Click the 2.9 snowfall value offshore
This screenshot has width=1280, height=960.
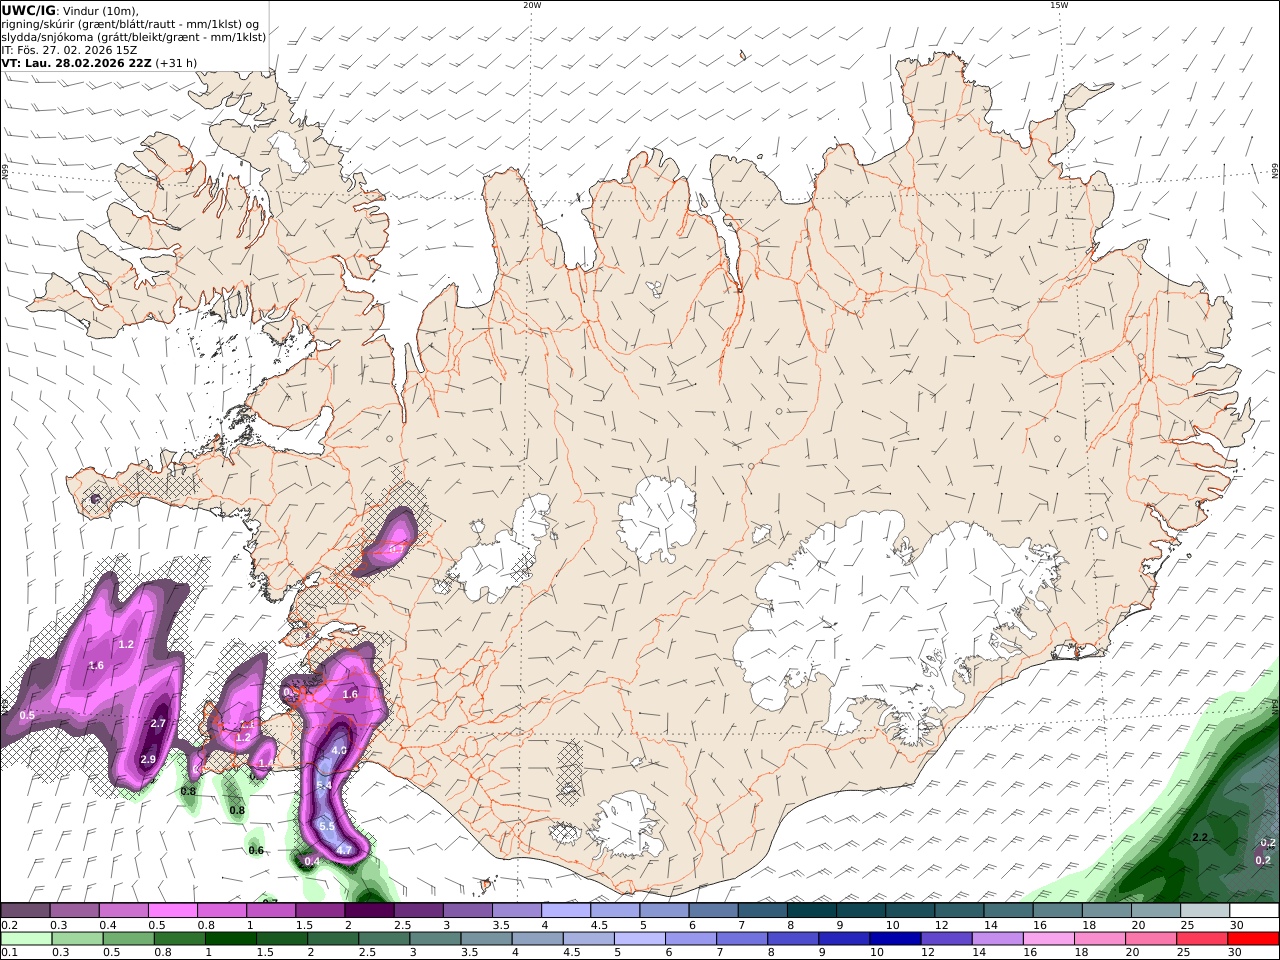[148, 760]
